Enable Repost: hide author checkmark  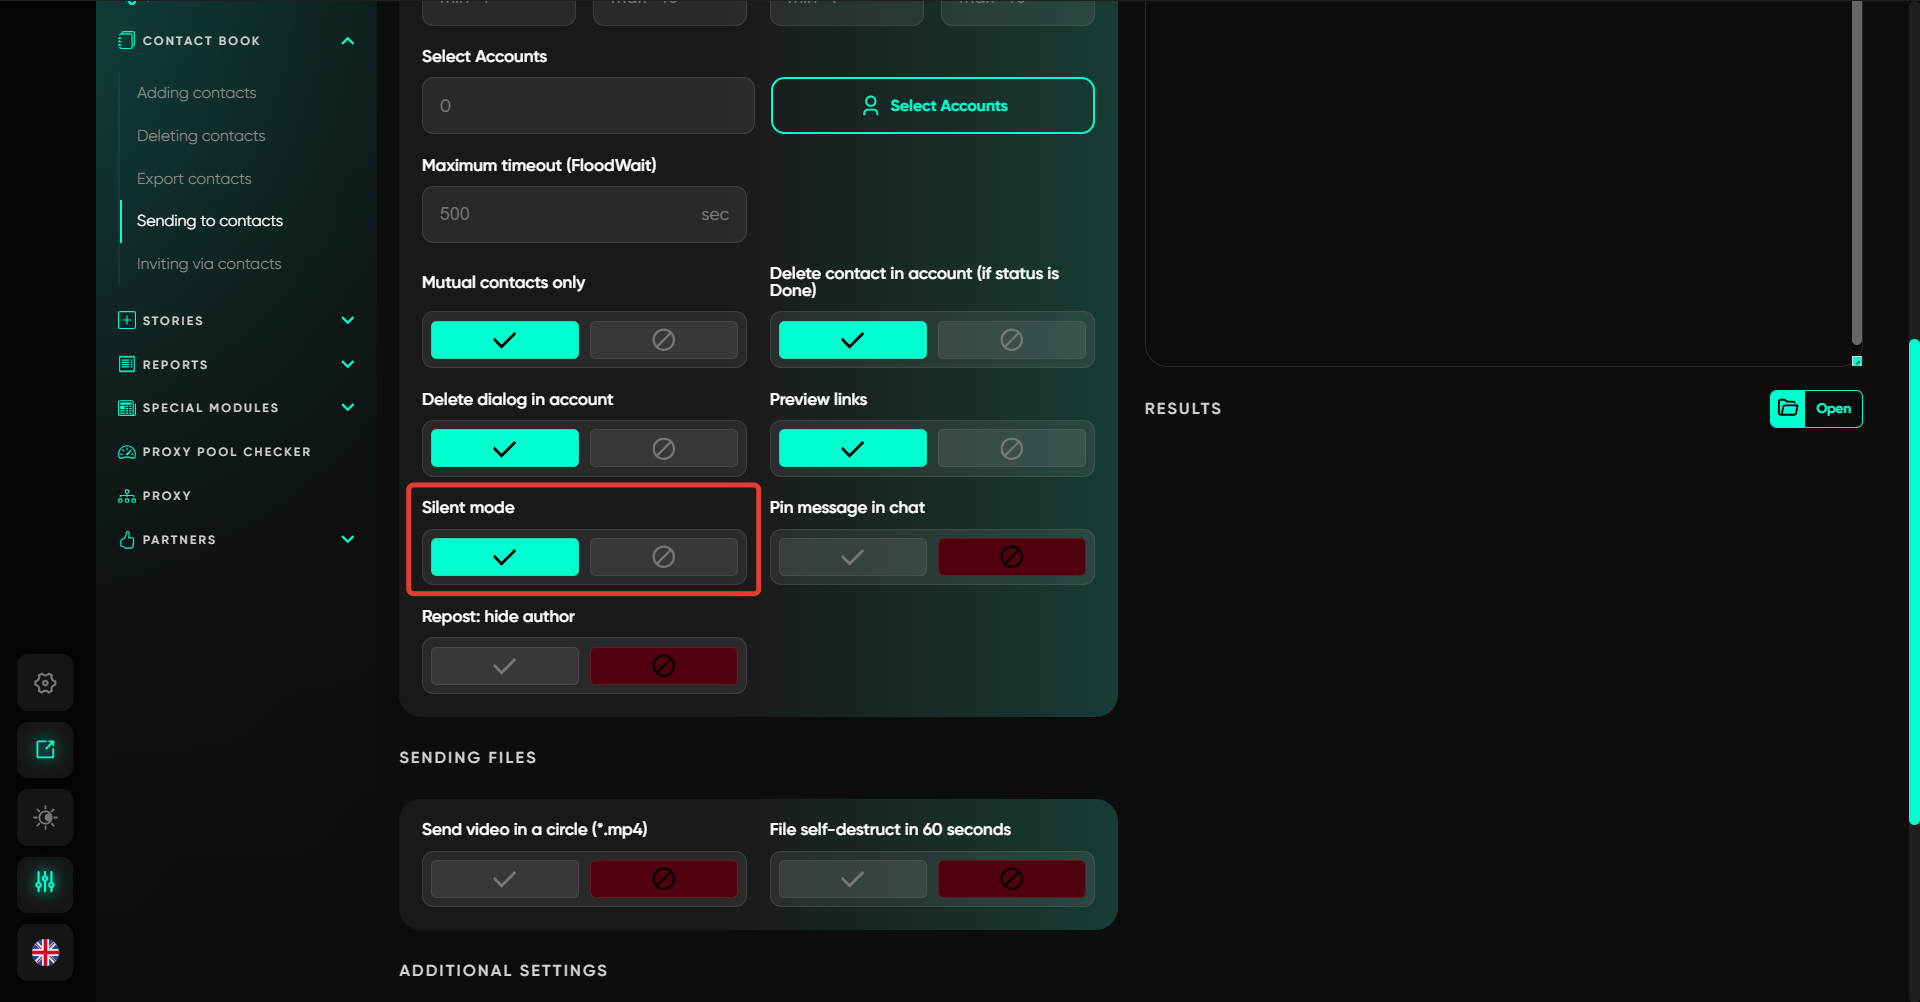[x=505, y=666]
